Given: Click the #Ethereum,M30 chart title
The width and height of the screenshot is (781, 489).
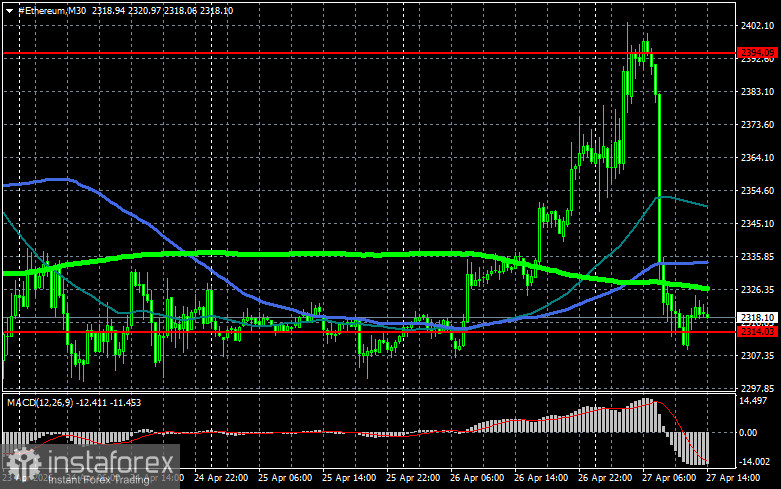Looking at the screenshot, I should coord(52,10).
